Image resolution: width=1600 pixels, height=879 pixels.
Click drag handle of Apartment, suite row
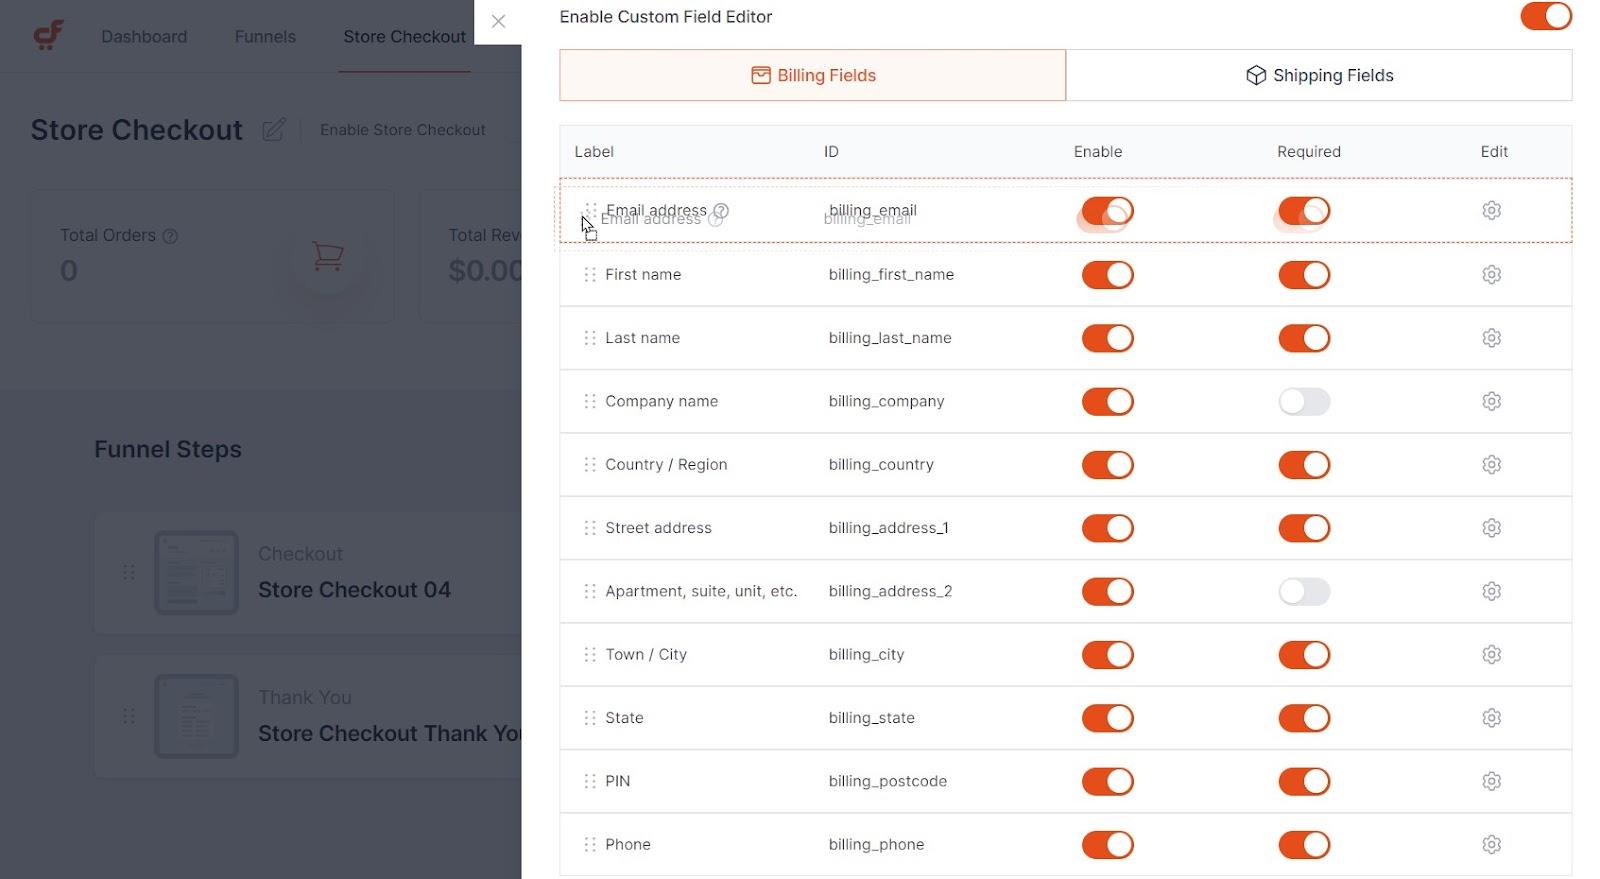coord(589,591)
